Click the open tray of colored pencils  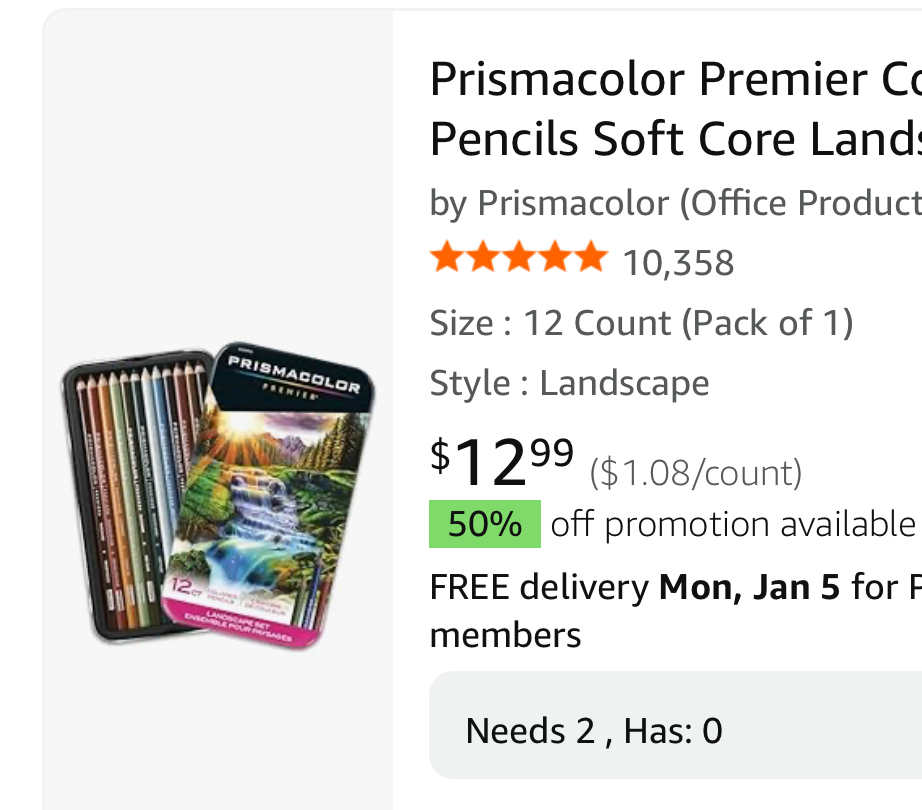(x=125, y=490)
